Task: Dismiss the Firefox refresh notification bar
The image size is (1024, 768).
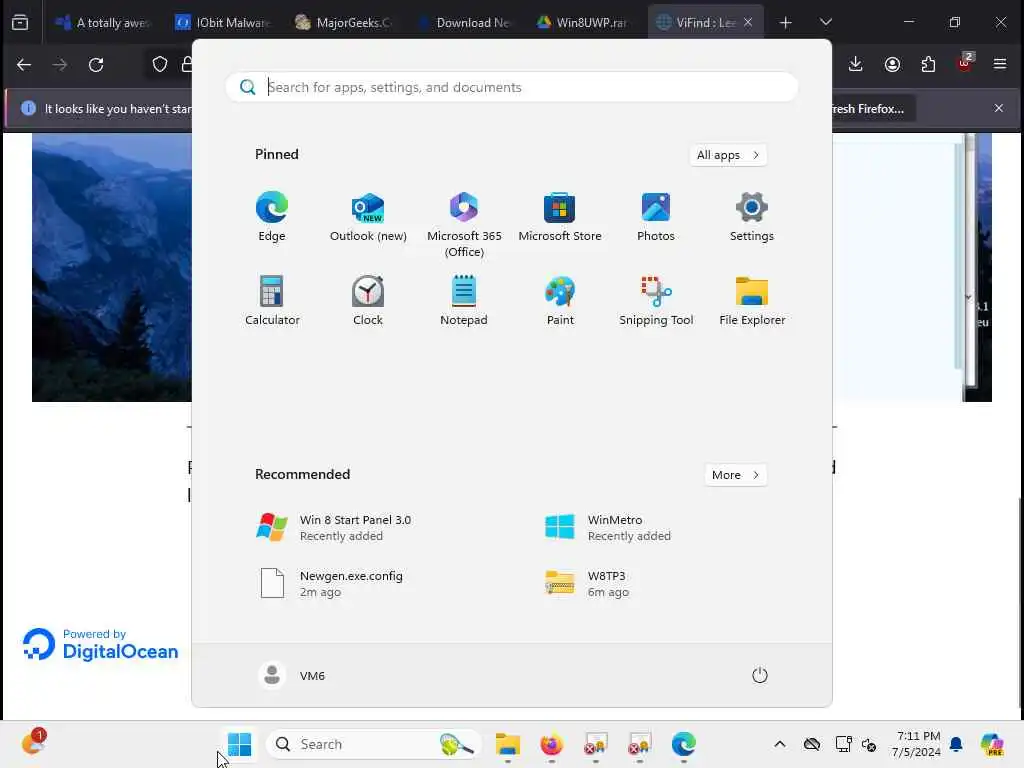Action: pyautogui.click(x=999, y=108)
